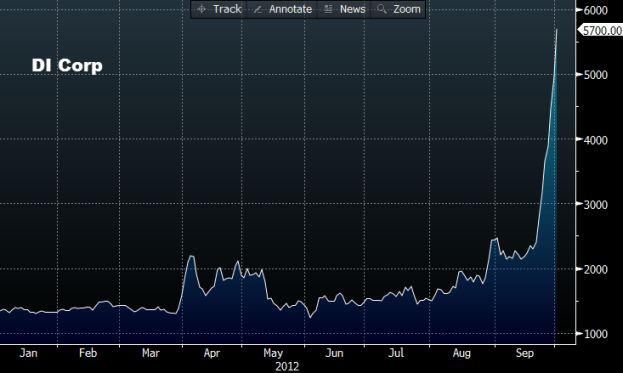623x373 pixels.
Task: Click the May month label
Action: click(x=273, y=353)
